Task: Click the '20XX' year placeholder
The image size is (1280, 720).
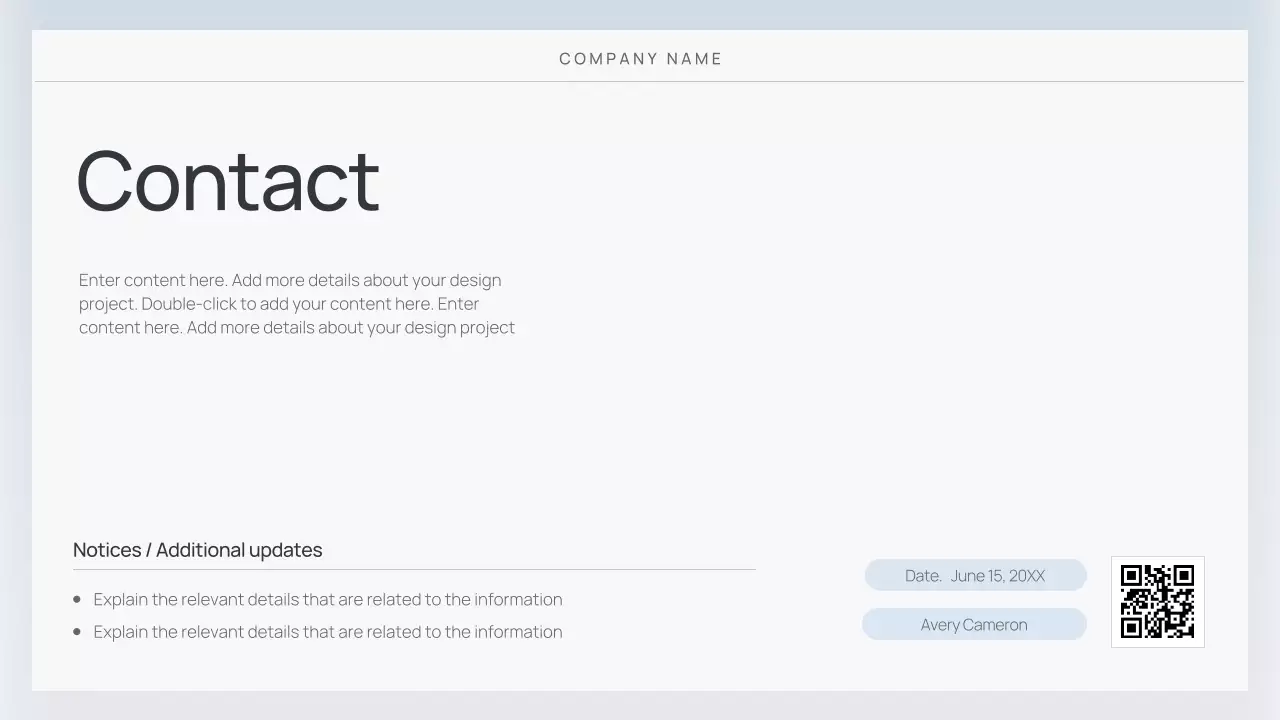Action: [1027, 576]
